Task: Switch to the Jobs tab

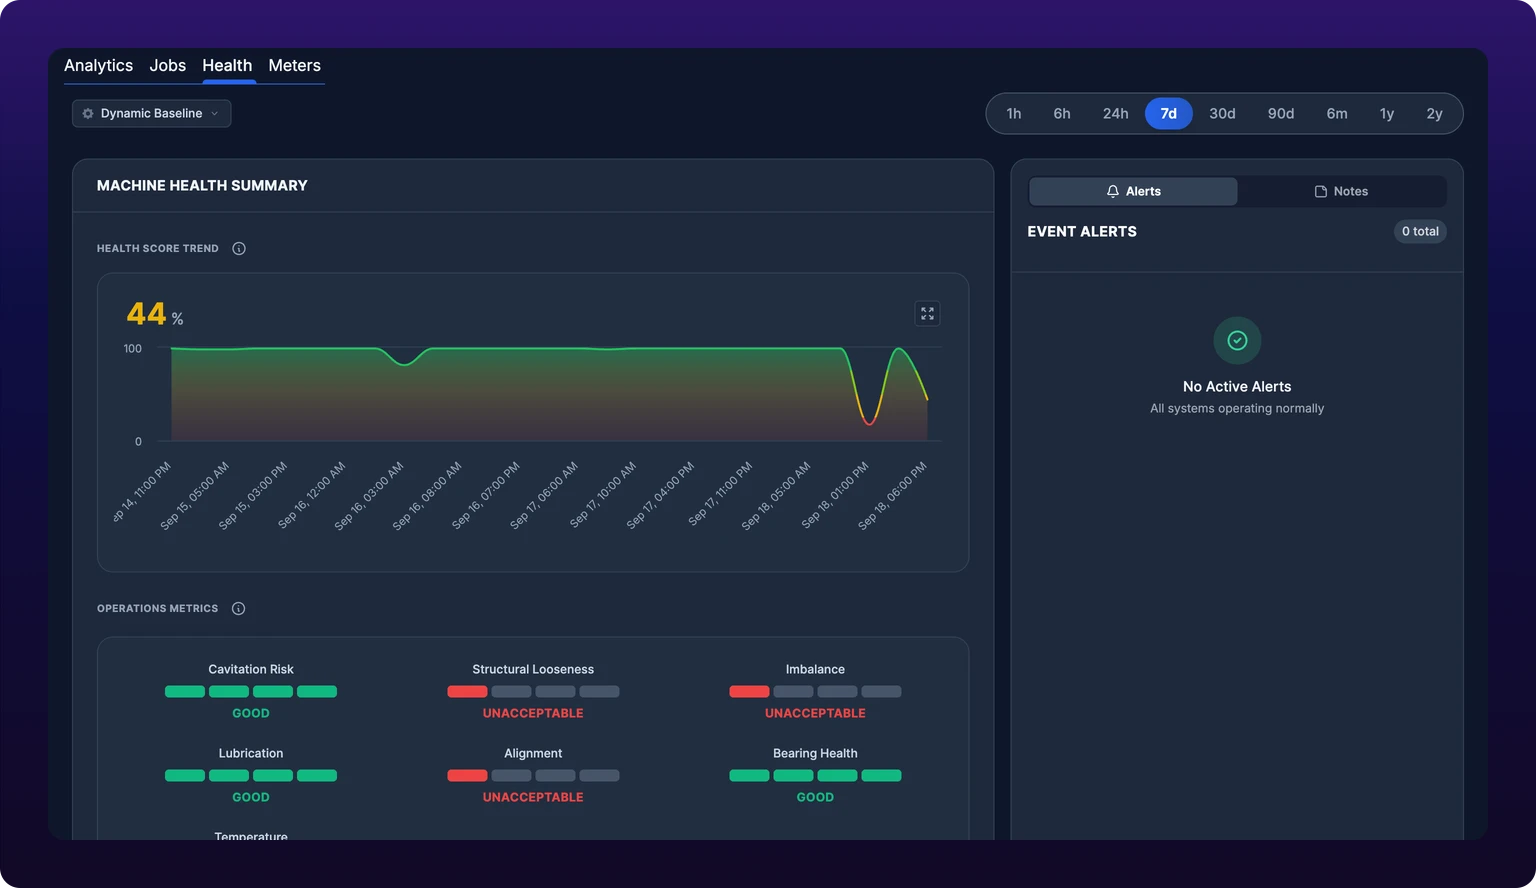Action: coord(167,65)
